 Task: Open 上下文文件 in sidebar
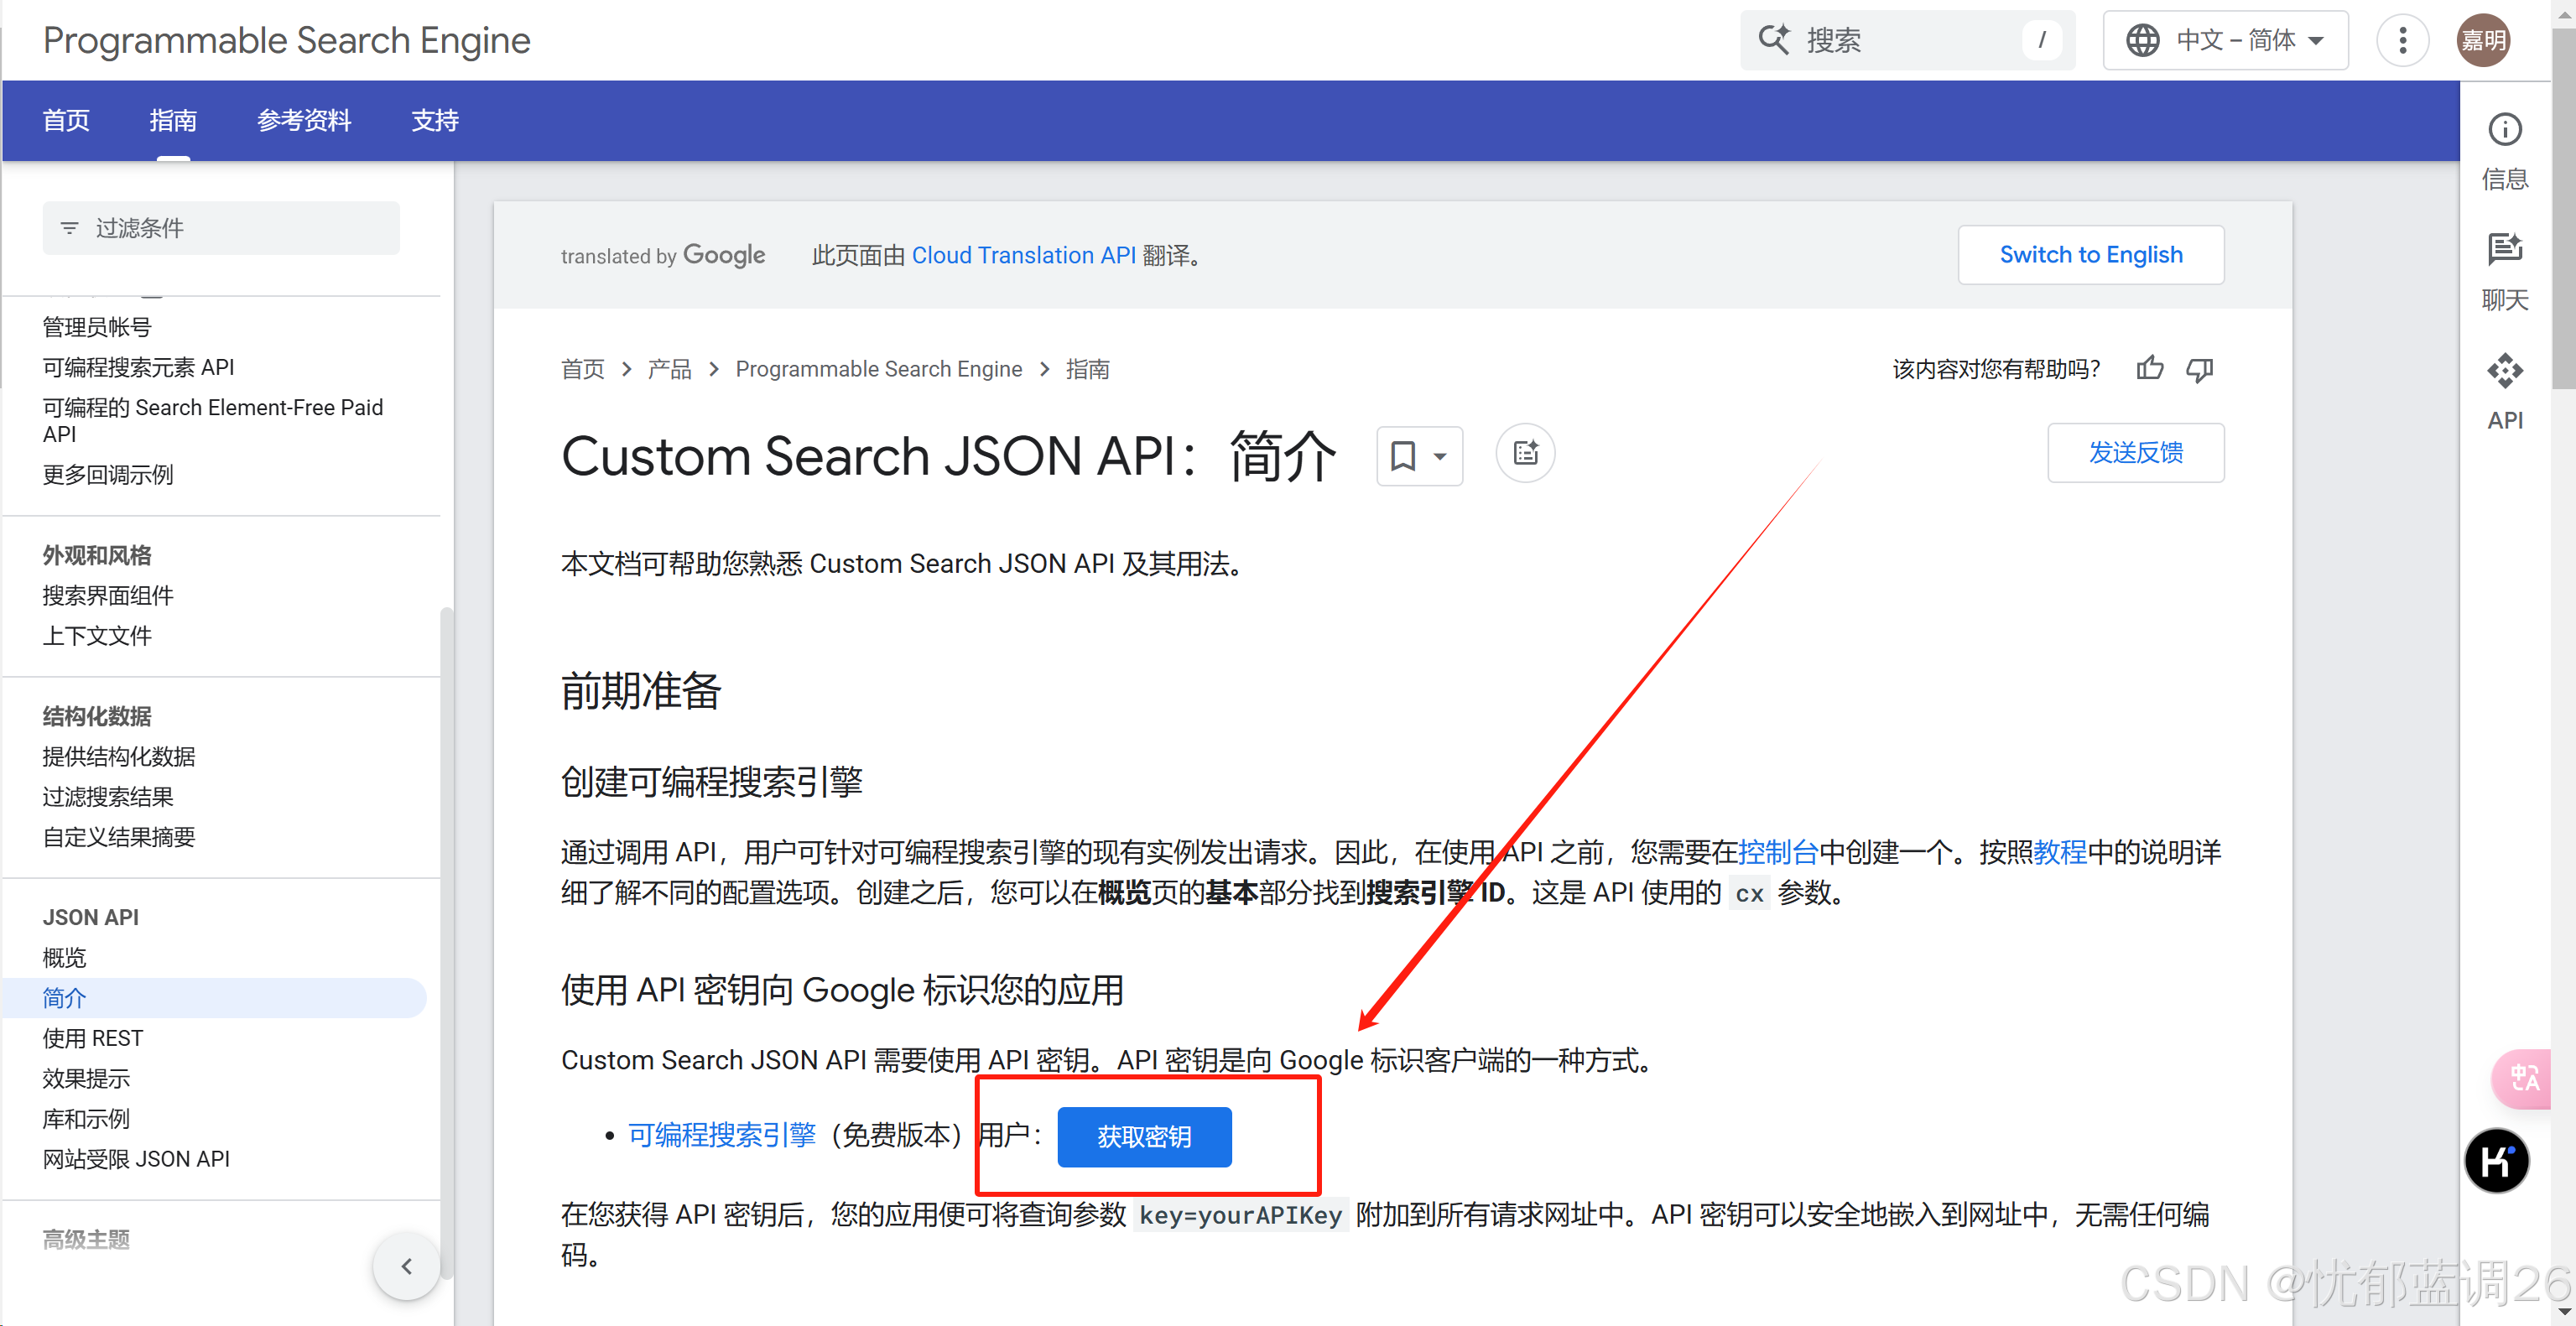tap(97, 635)
